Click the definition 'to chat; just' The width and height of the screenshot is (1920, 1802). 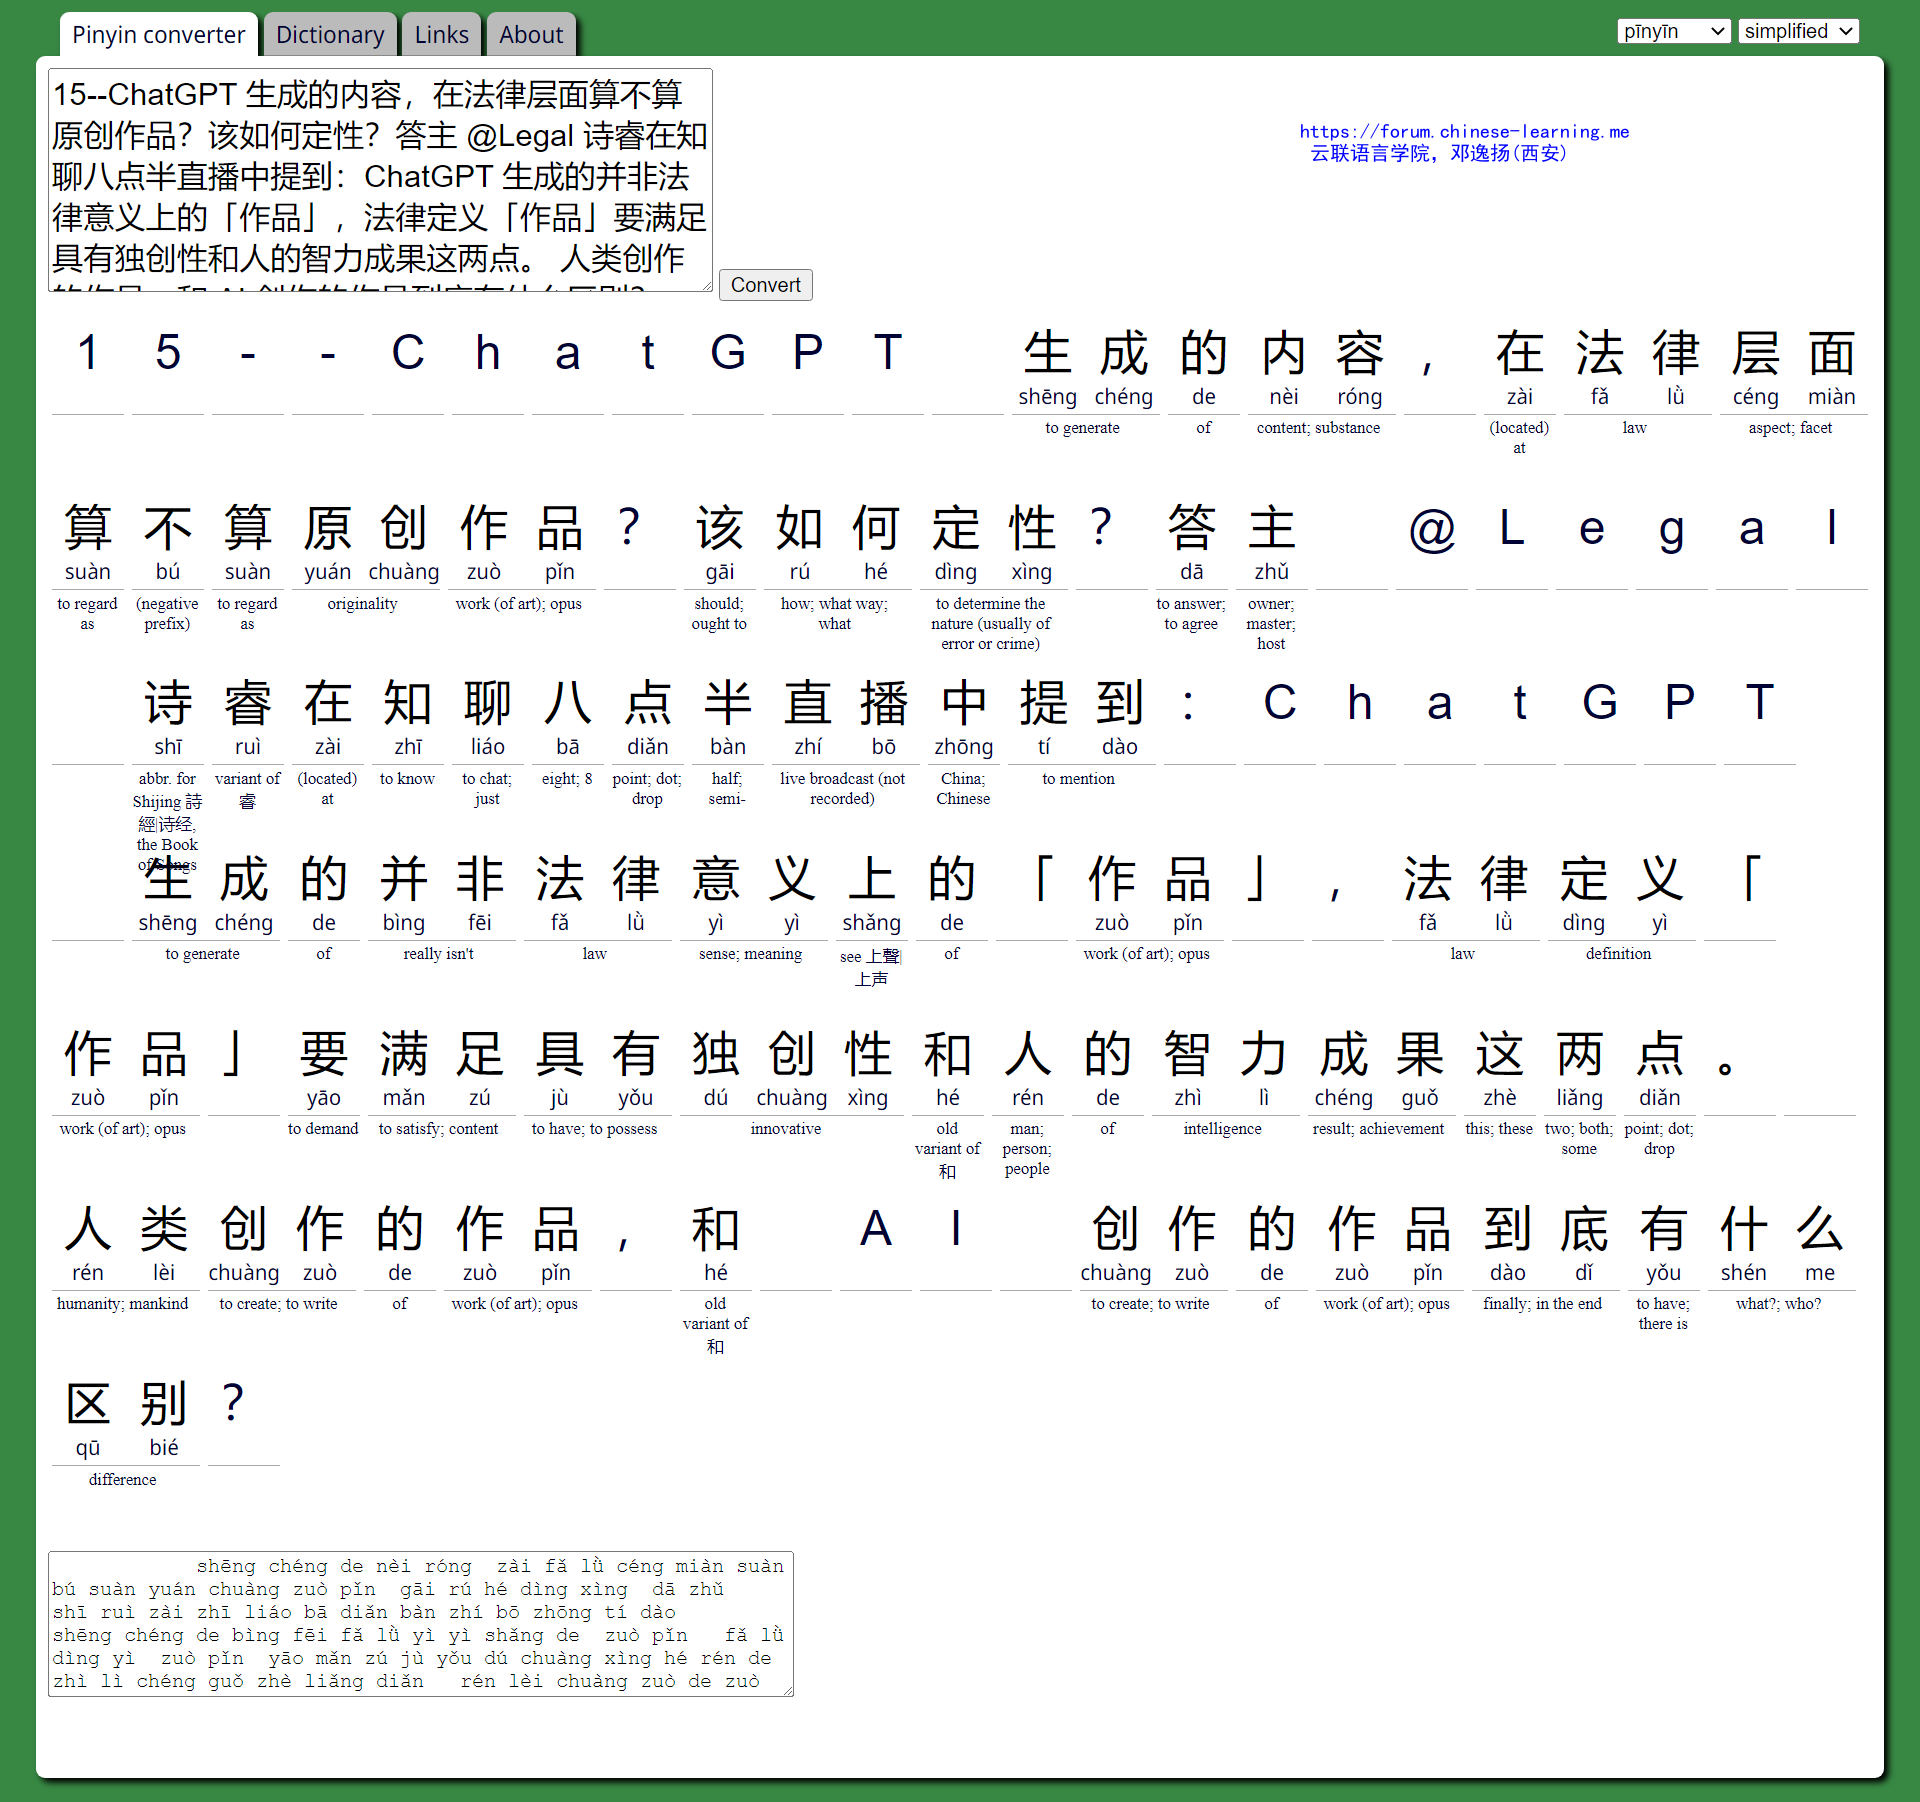click(x=487, y=789)
